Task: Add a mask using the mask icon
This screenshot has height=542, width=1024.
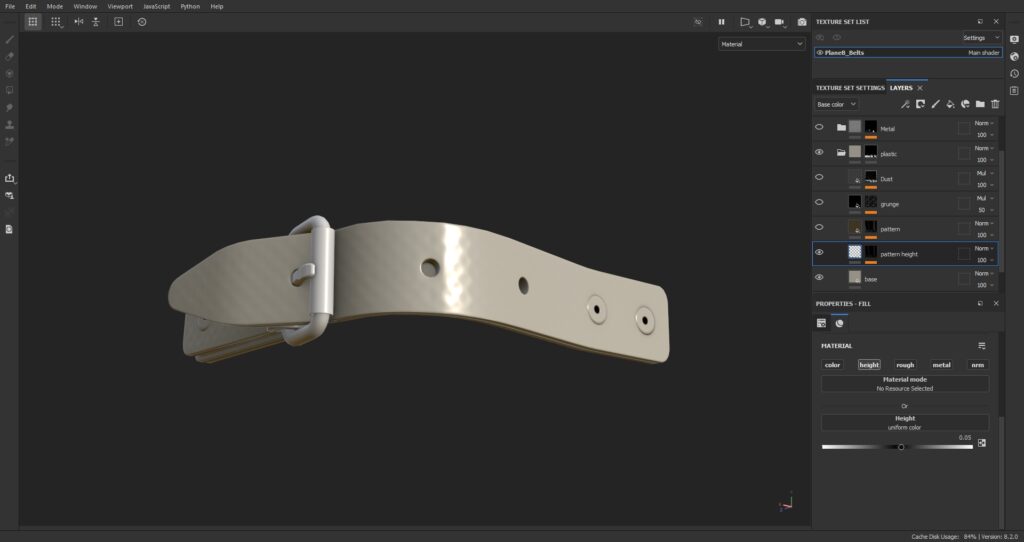Action: pos(920,104)
